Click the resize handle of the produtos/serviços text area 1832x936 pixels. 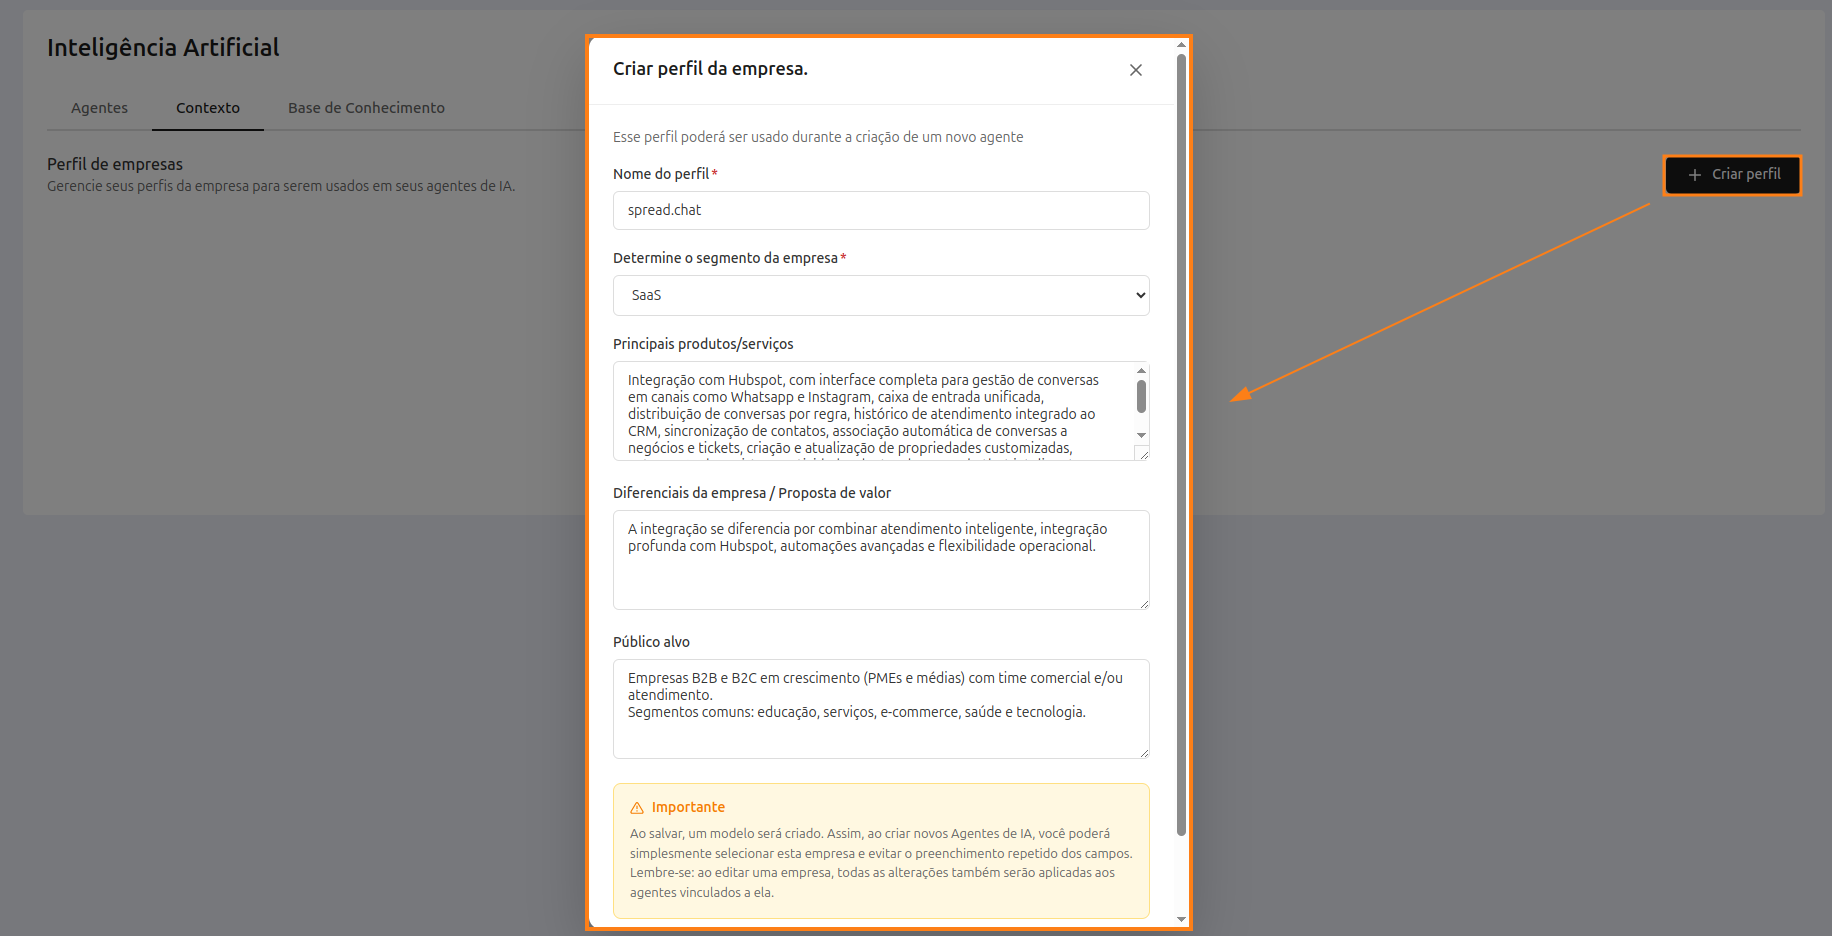coord(1143,454)
